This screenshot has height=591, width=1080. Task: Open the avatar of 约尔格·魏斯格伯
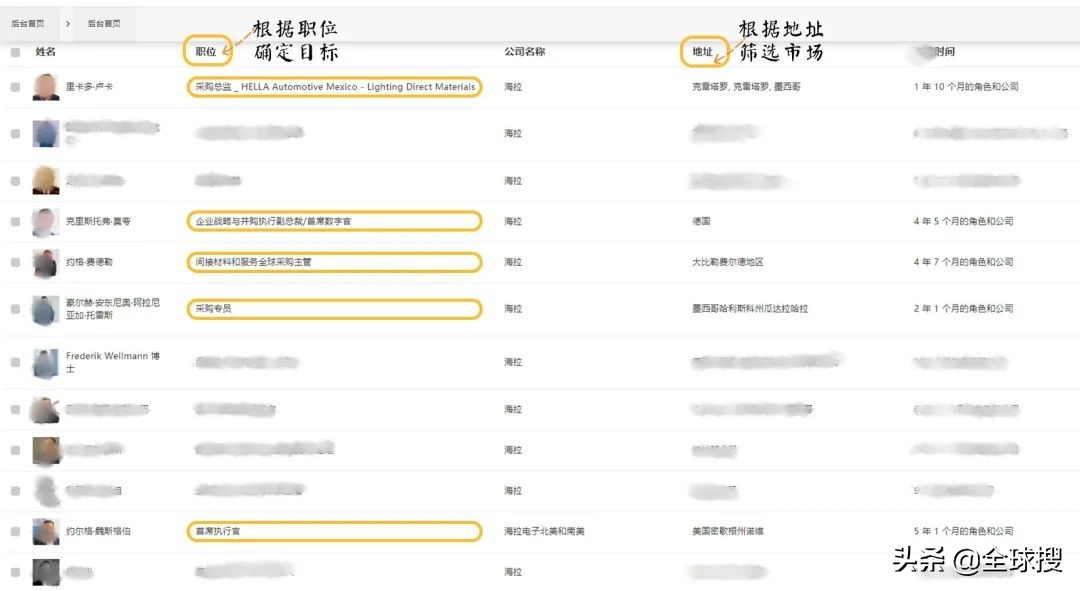pyautogui.click(x=44, y=530)
